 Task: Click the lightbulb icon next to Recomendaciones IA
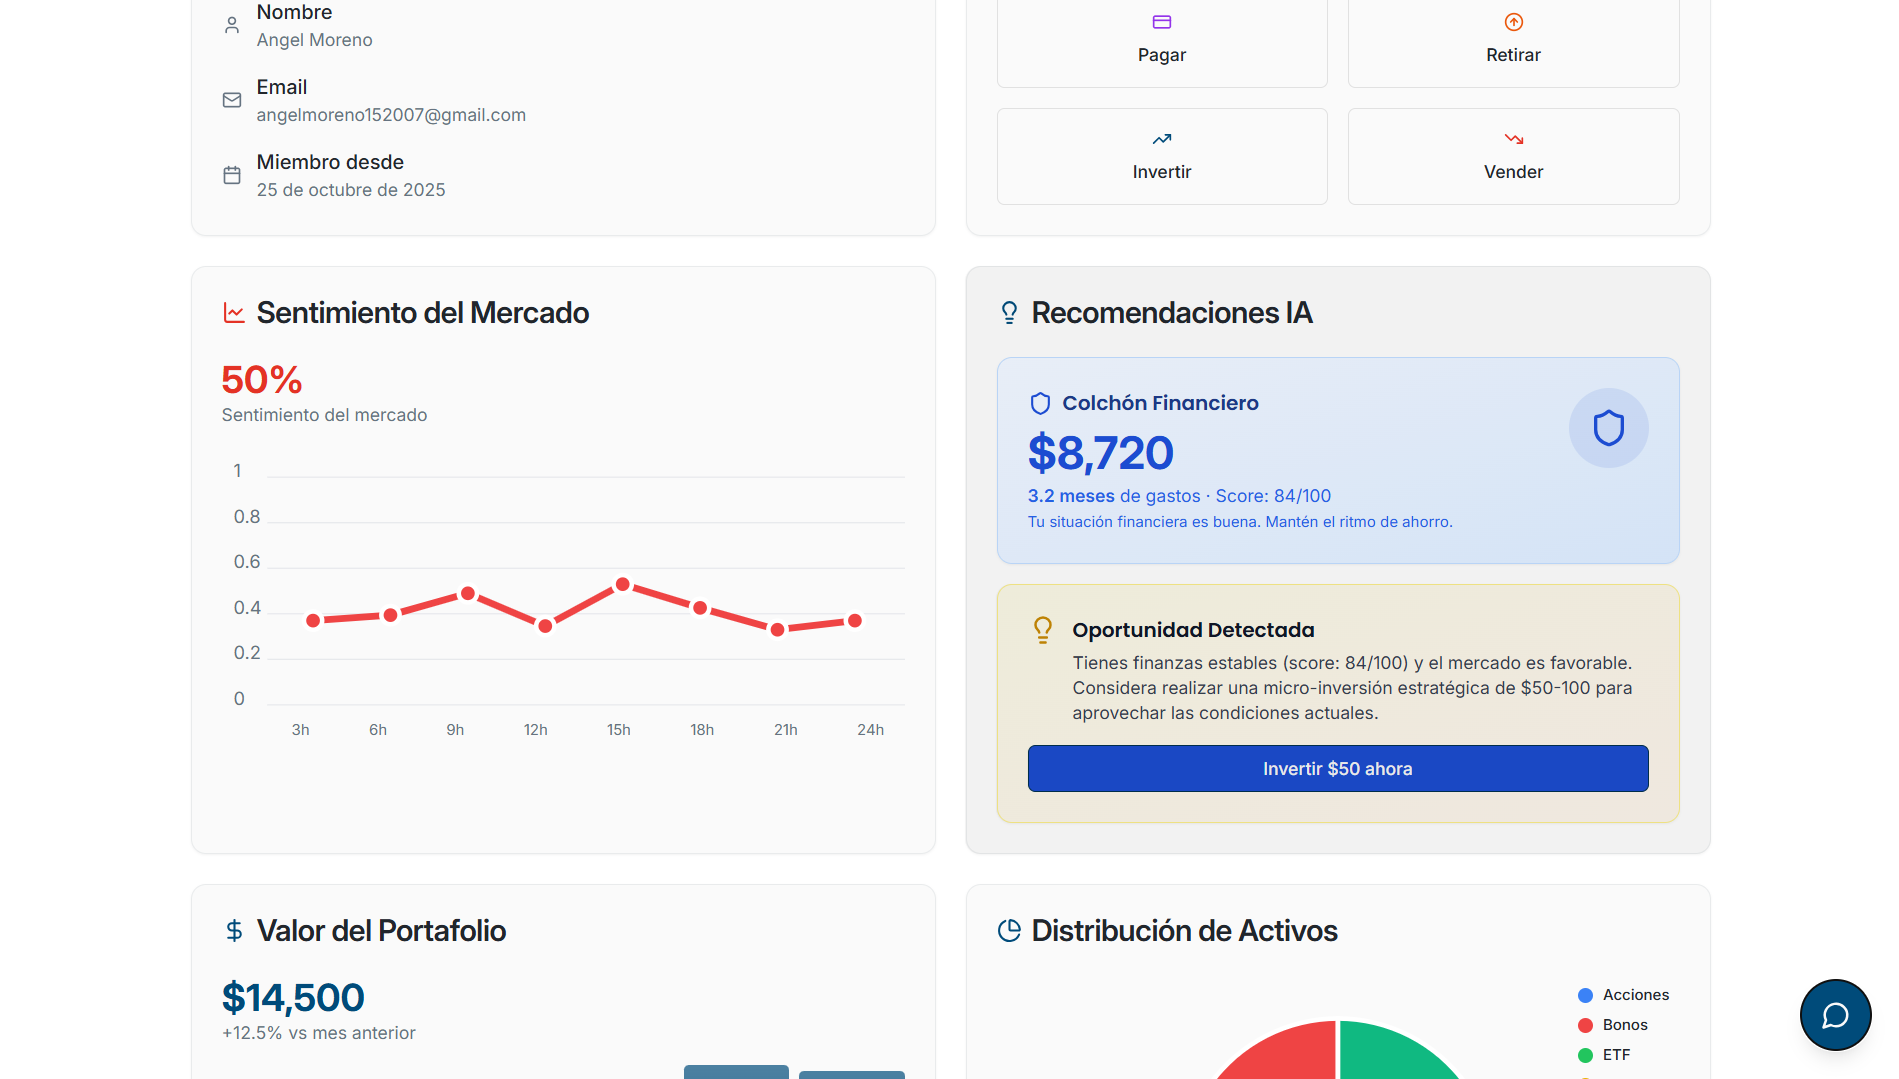pyautogui.click(x=1009, y=313)
